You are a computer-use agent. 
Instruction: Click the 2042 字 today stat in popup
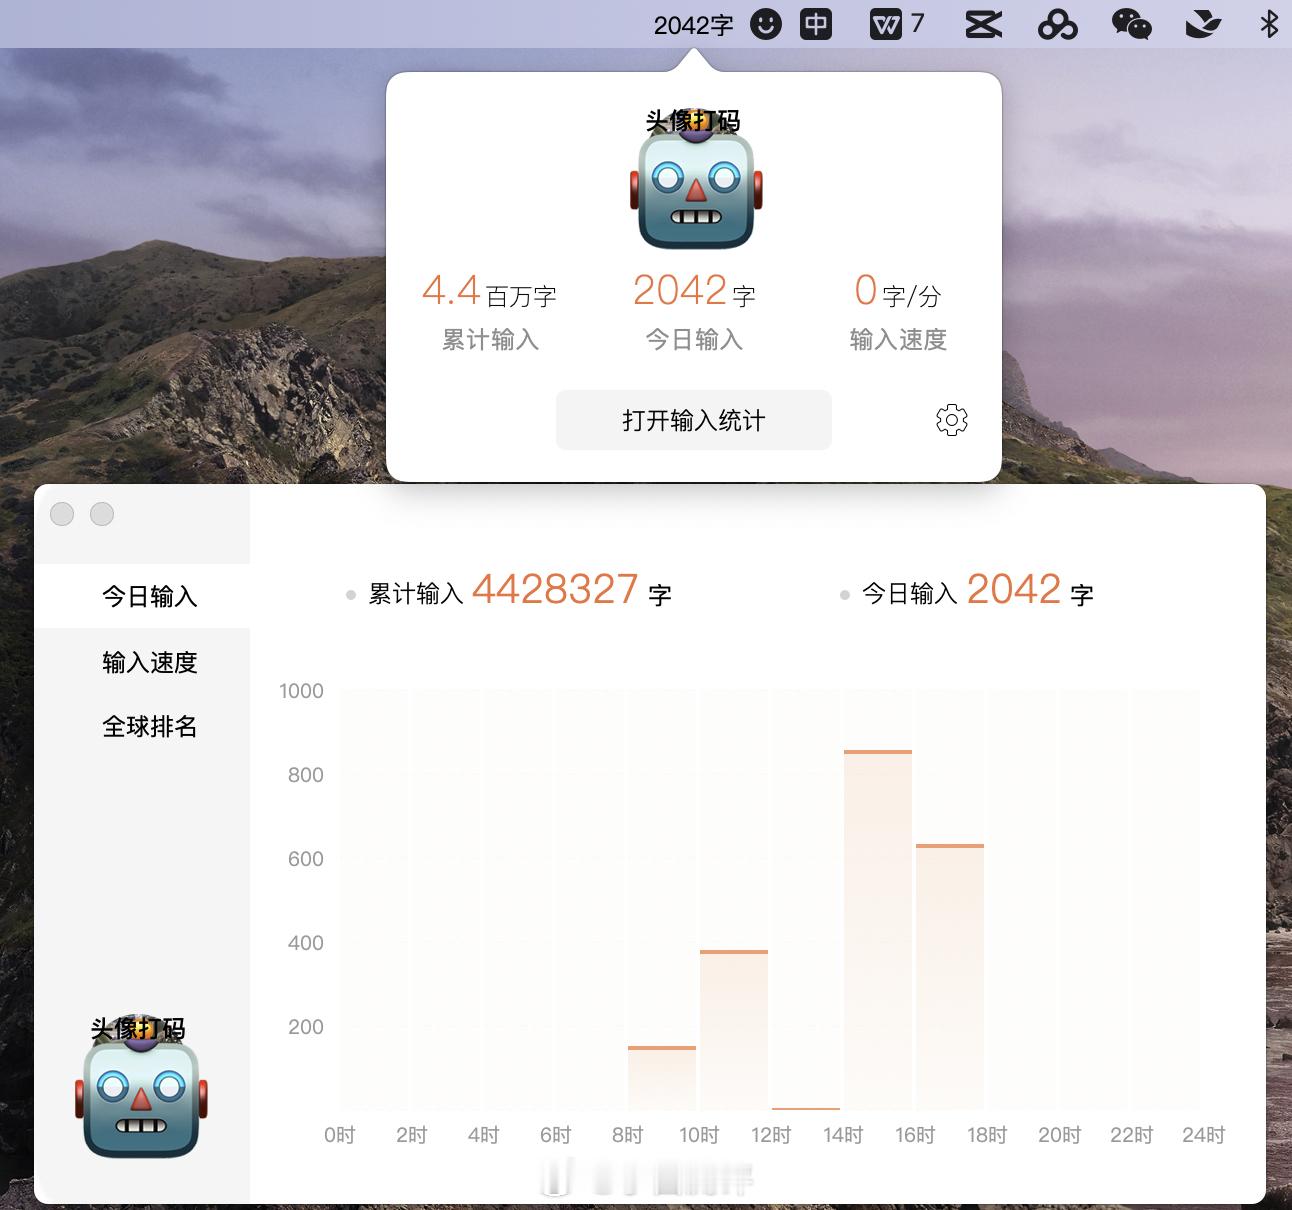click(x=694, y=292)
